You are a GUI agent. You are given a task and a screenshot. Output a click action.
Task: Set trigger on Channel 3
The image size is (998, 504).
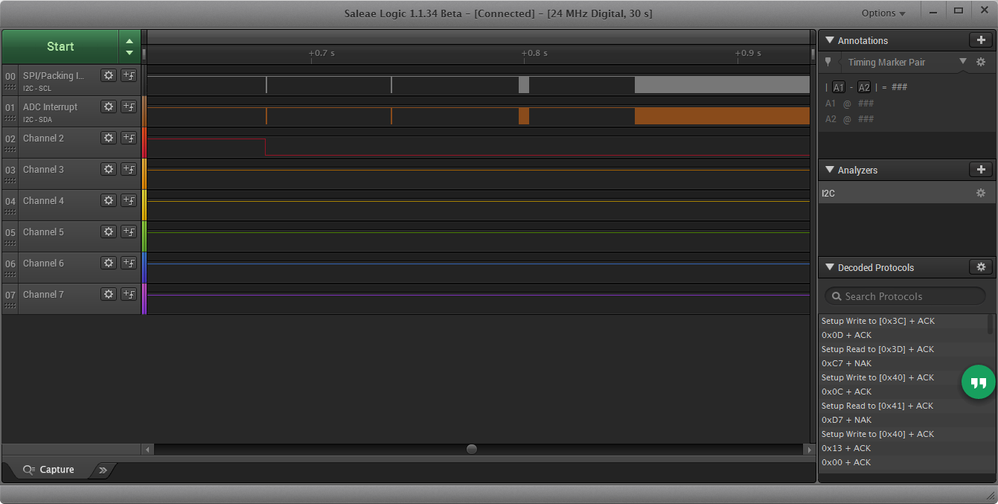129,169
